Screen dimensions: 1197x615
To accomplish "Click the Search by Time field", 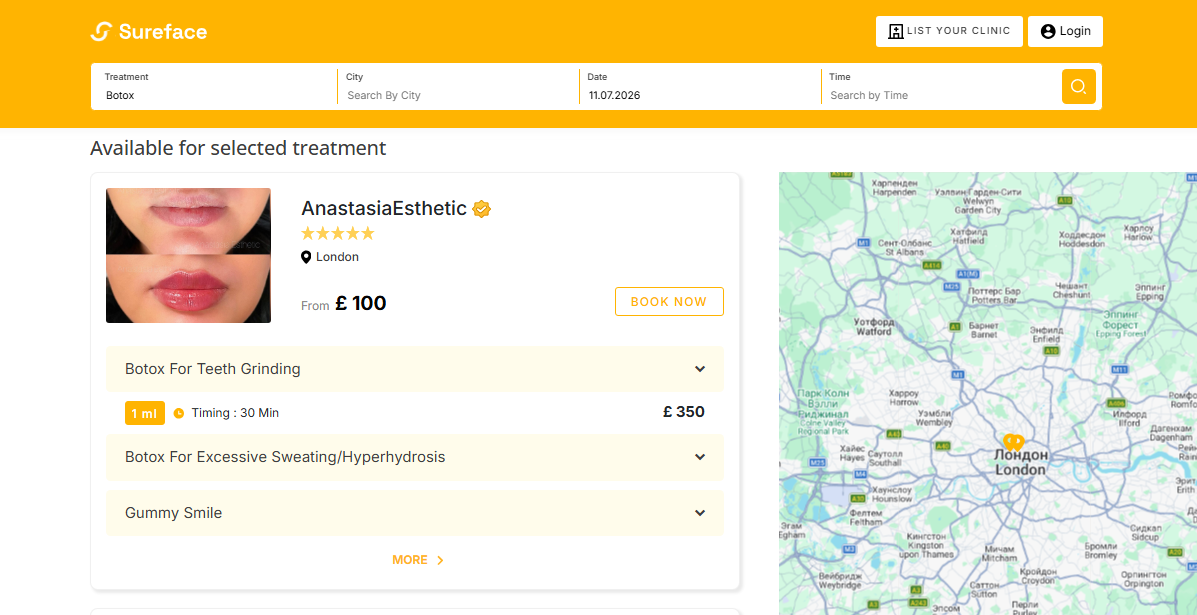I will coord(940,95).
